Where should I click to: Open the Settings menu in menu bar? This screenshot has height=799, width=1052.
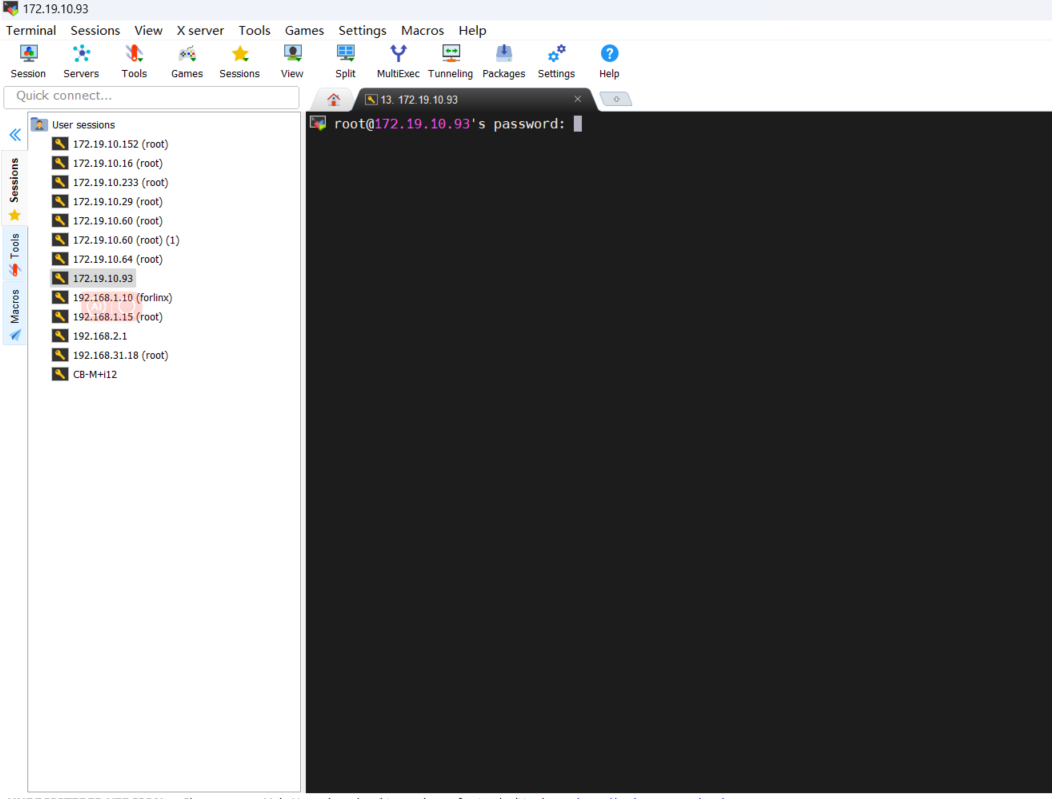[x=362, y=30]
